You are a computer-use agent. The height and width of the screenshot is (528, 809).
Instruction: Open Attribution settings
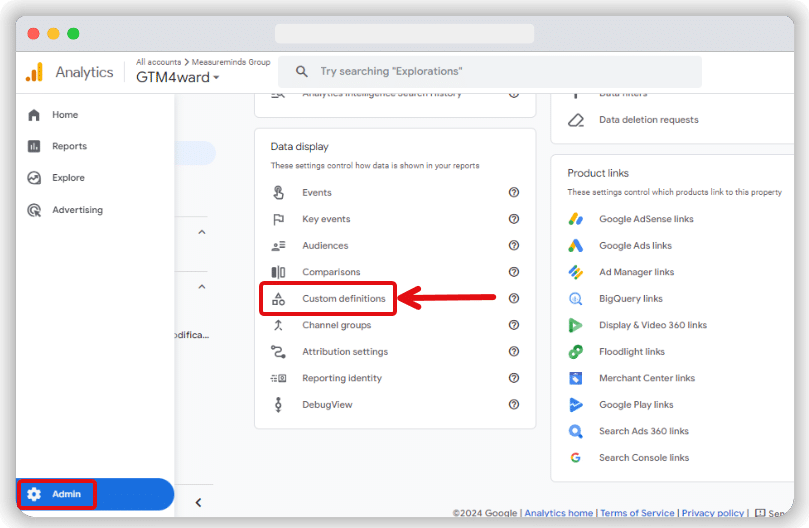[345, 351]
